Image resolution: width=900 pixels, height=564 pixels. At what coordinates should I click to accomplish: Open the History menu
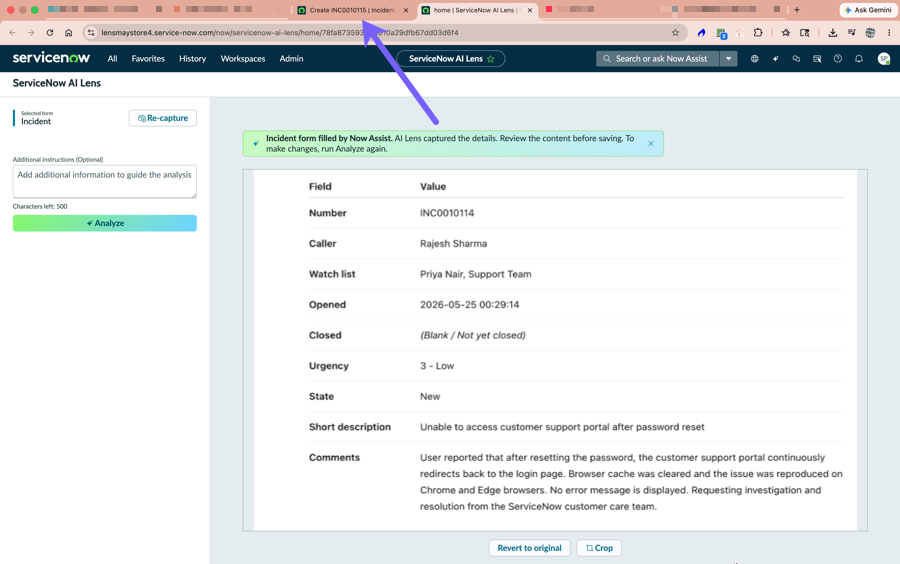point(192,59)
